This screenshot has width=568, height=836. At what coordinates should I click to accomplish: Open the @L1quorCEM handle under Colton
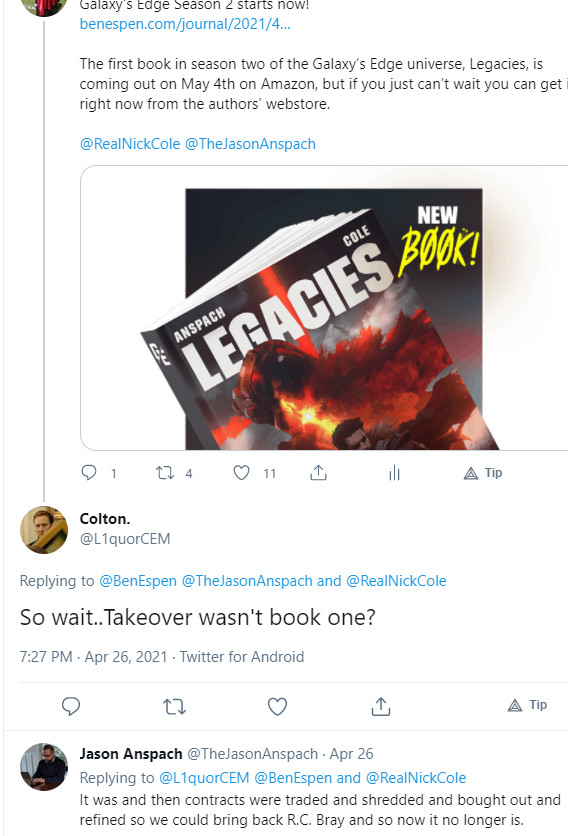point(125,539)
